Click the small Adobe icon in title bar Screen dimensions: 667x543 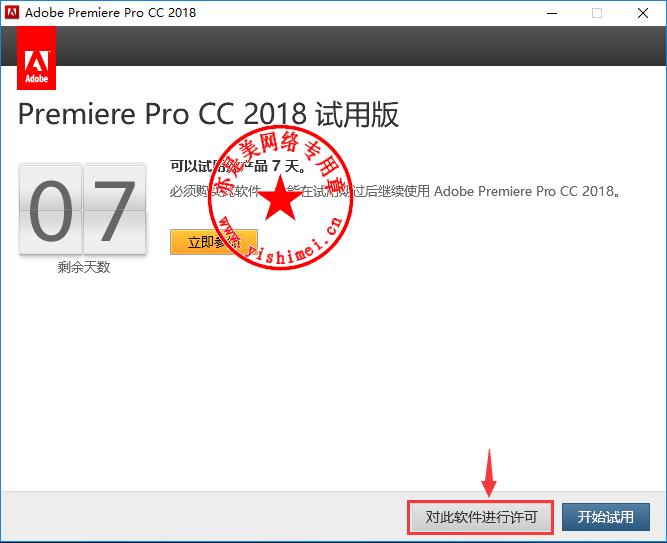pos(12,12)
